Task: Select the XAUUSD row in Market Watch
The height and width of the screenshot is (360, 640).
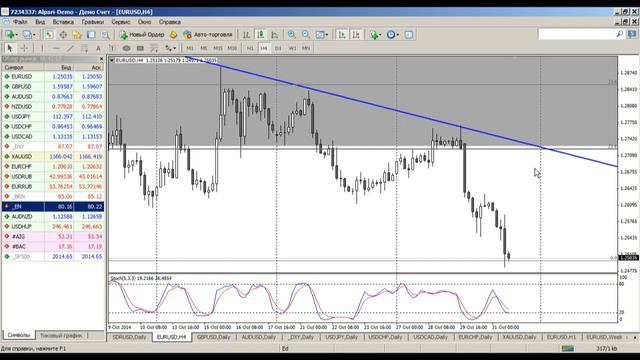Action: (x=53, y=156)
